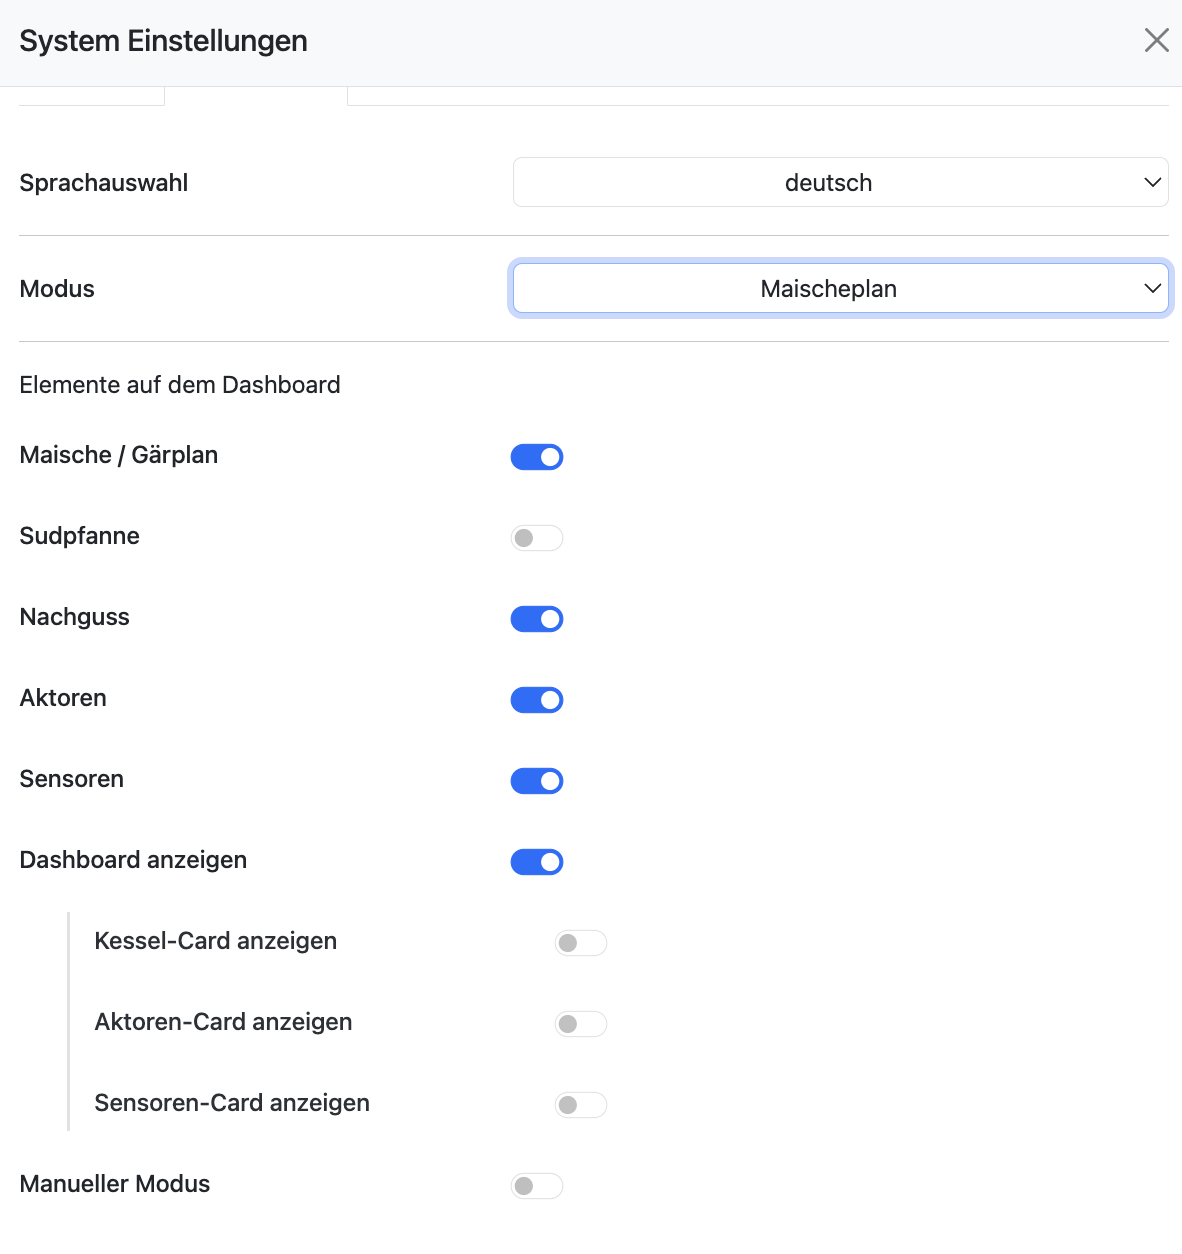Click the 'Sprachauswahl' label text
1182x1254 pixels.
point(104,183)
